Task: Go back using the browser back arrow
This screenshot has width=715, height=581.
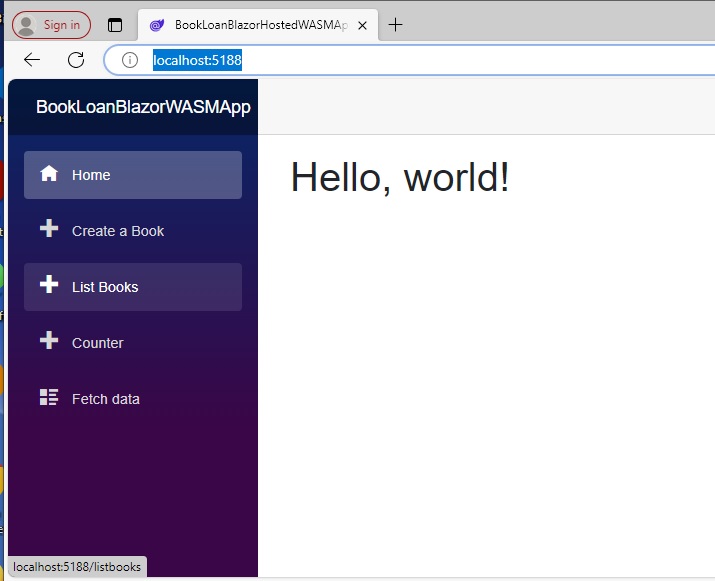Action: 32,60
